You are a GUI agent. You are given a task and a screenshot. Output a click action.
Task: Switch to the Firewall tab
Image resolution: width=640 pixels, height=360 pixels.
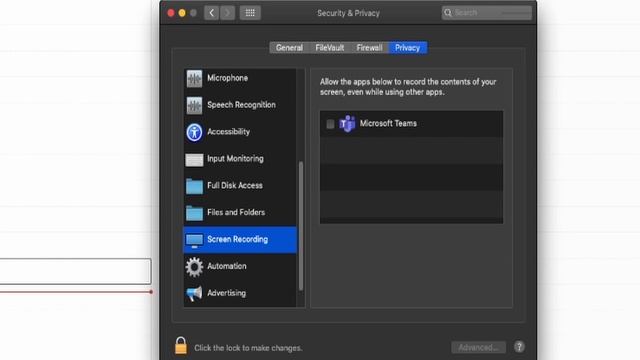pos(369,48)
